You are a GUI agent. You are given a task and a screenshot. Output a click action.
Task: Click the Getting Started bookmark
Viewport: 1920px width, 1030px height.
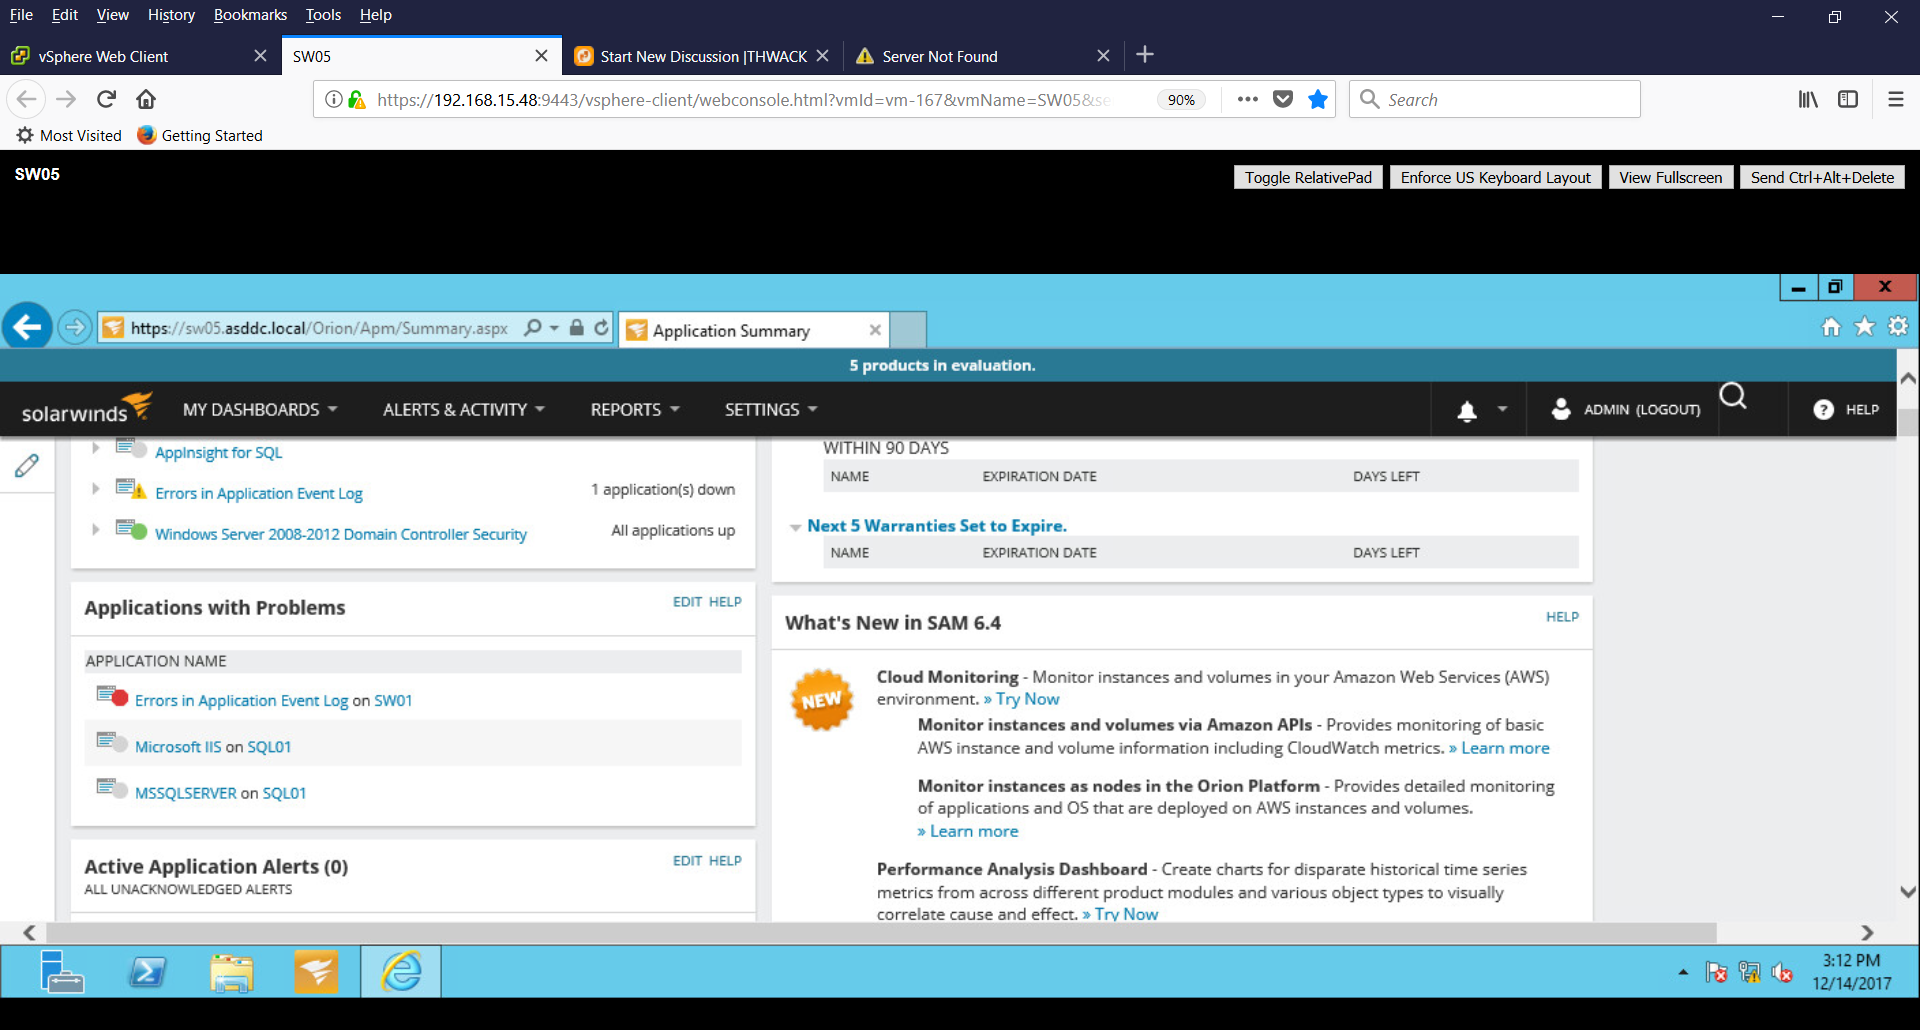coord(200,135)
